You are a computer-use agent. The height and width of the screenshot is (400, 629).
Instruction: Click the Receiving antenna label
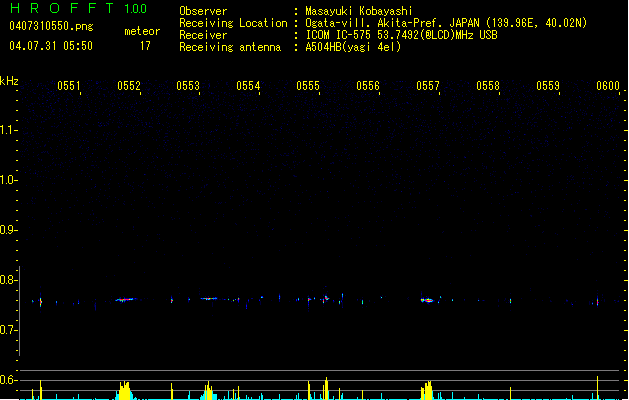(x=230, y=47)
